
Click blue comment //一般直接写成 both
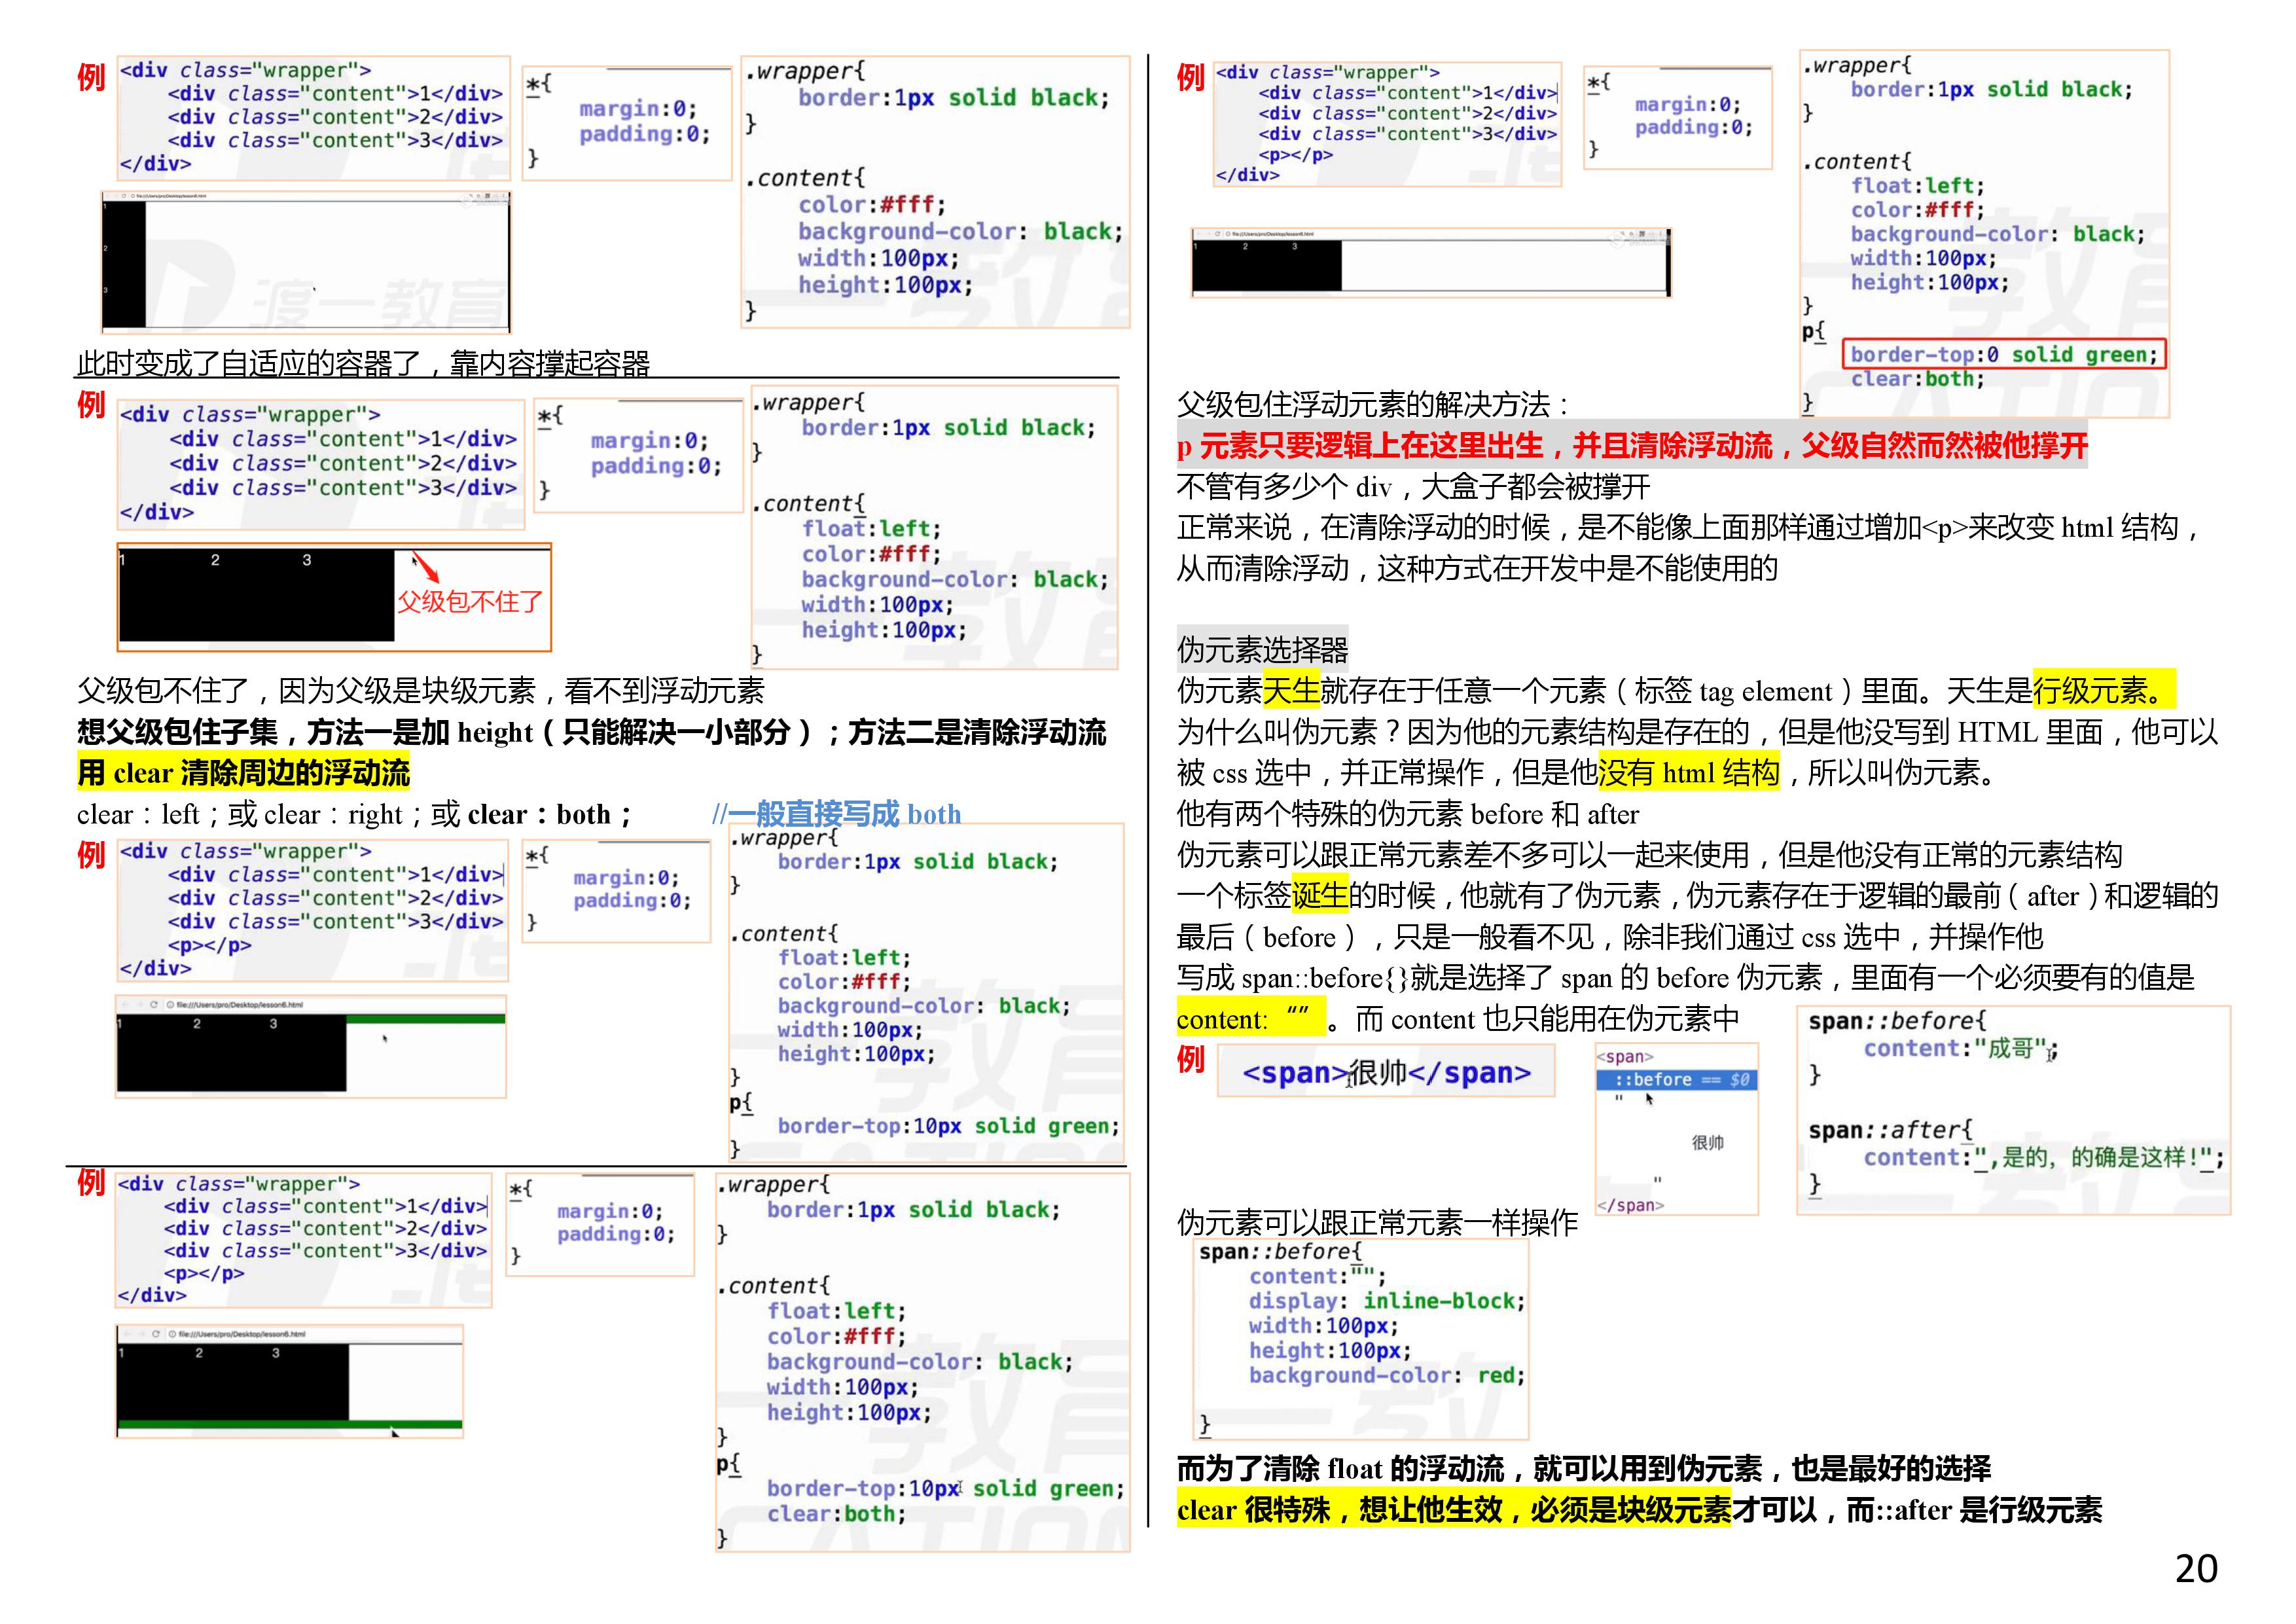click(x=836, y=814)
